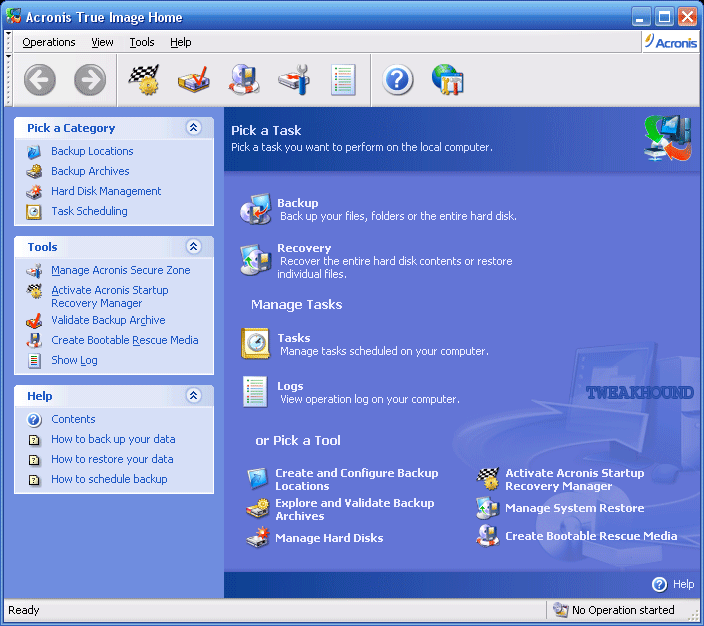
Task: Click the Tasks clock icon
Action: (x=255, y=344)
